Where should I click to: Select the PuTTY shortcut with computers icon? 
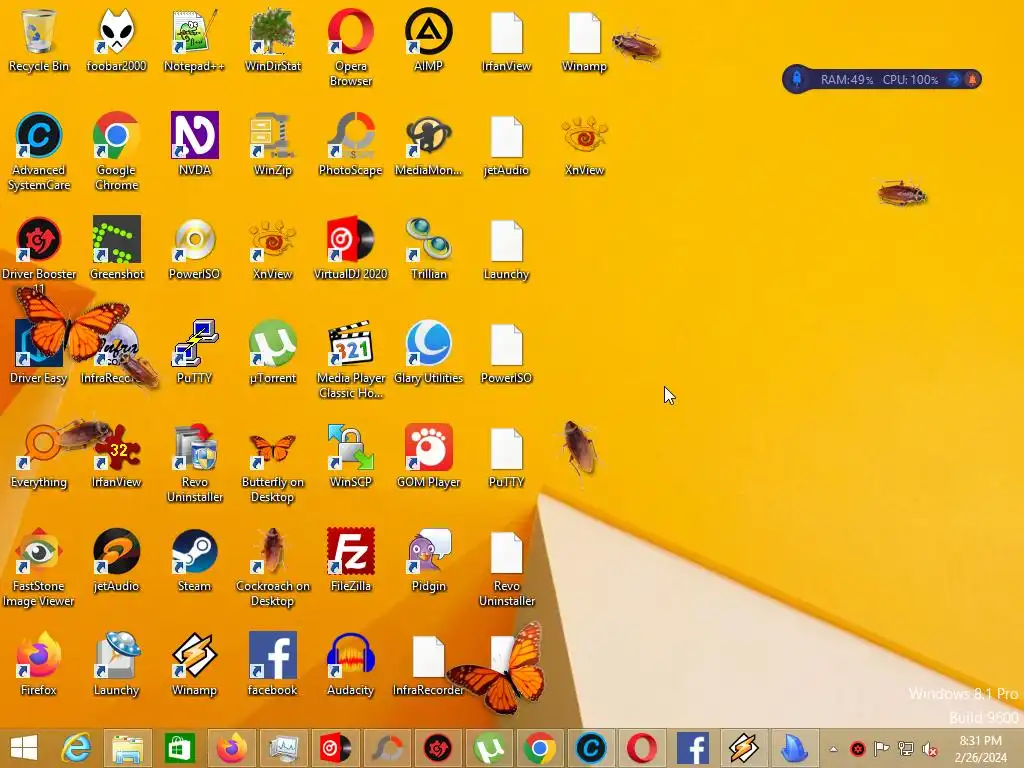(x=194, y=352)
